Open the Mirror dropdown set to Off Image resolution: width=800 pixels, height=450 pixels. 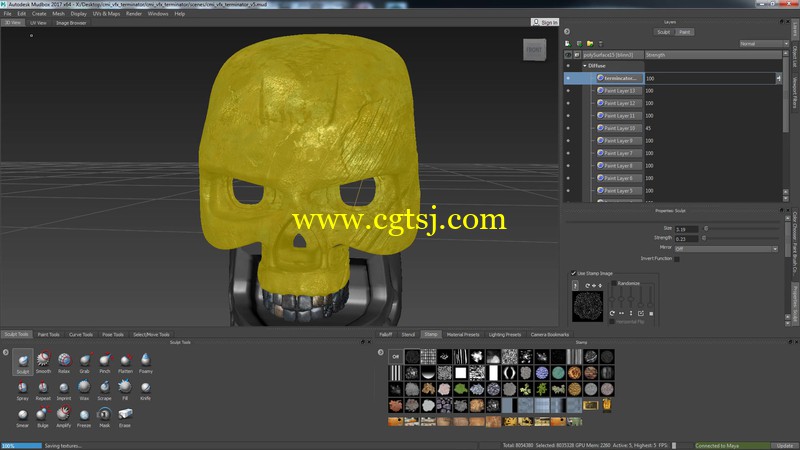click(x=726, y=249)
